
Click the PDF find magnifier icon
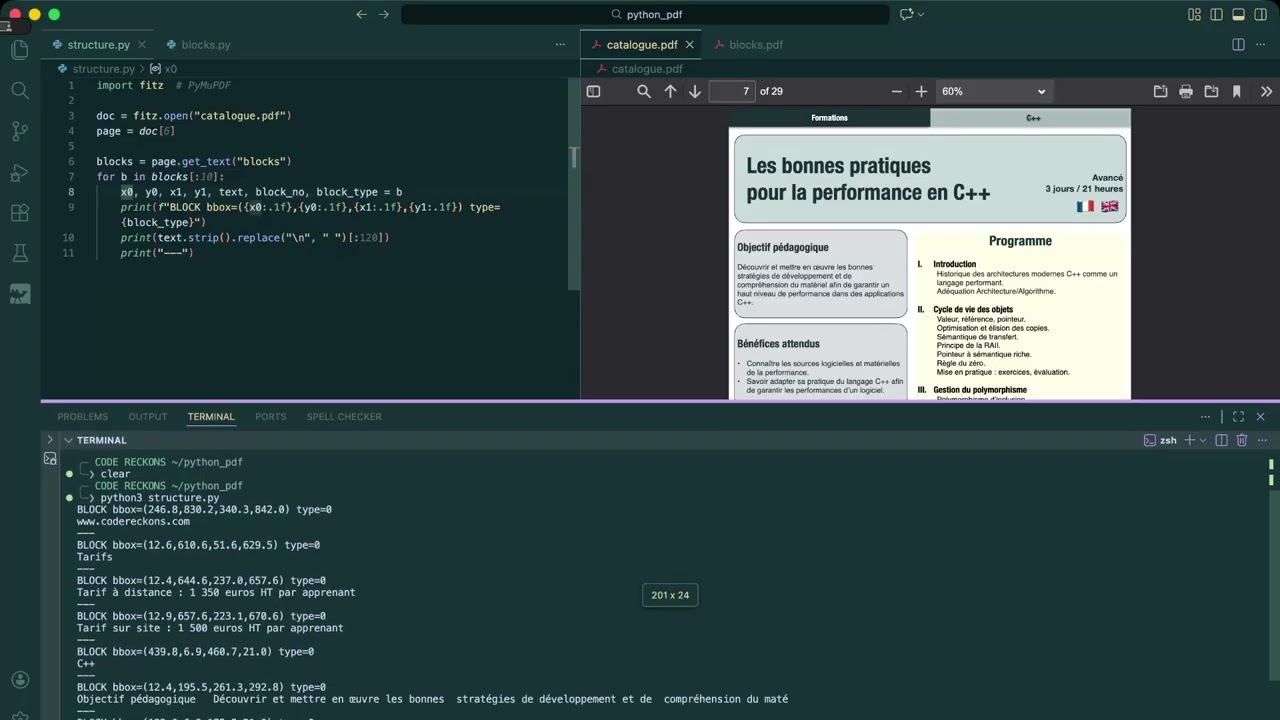pyautogui.click(x=644, y=91)
